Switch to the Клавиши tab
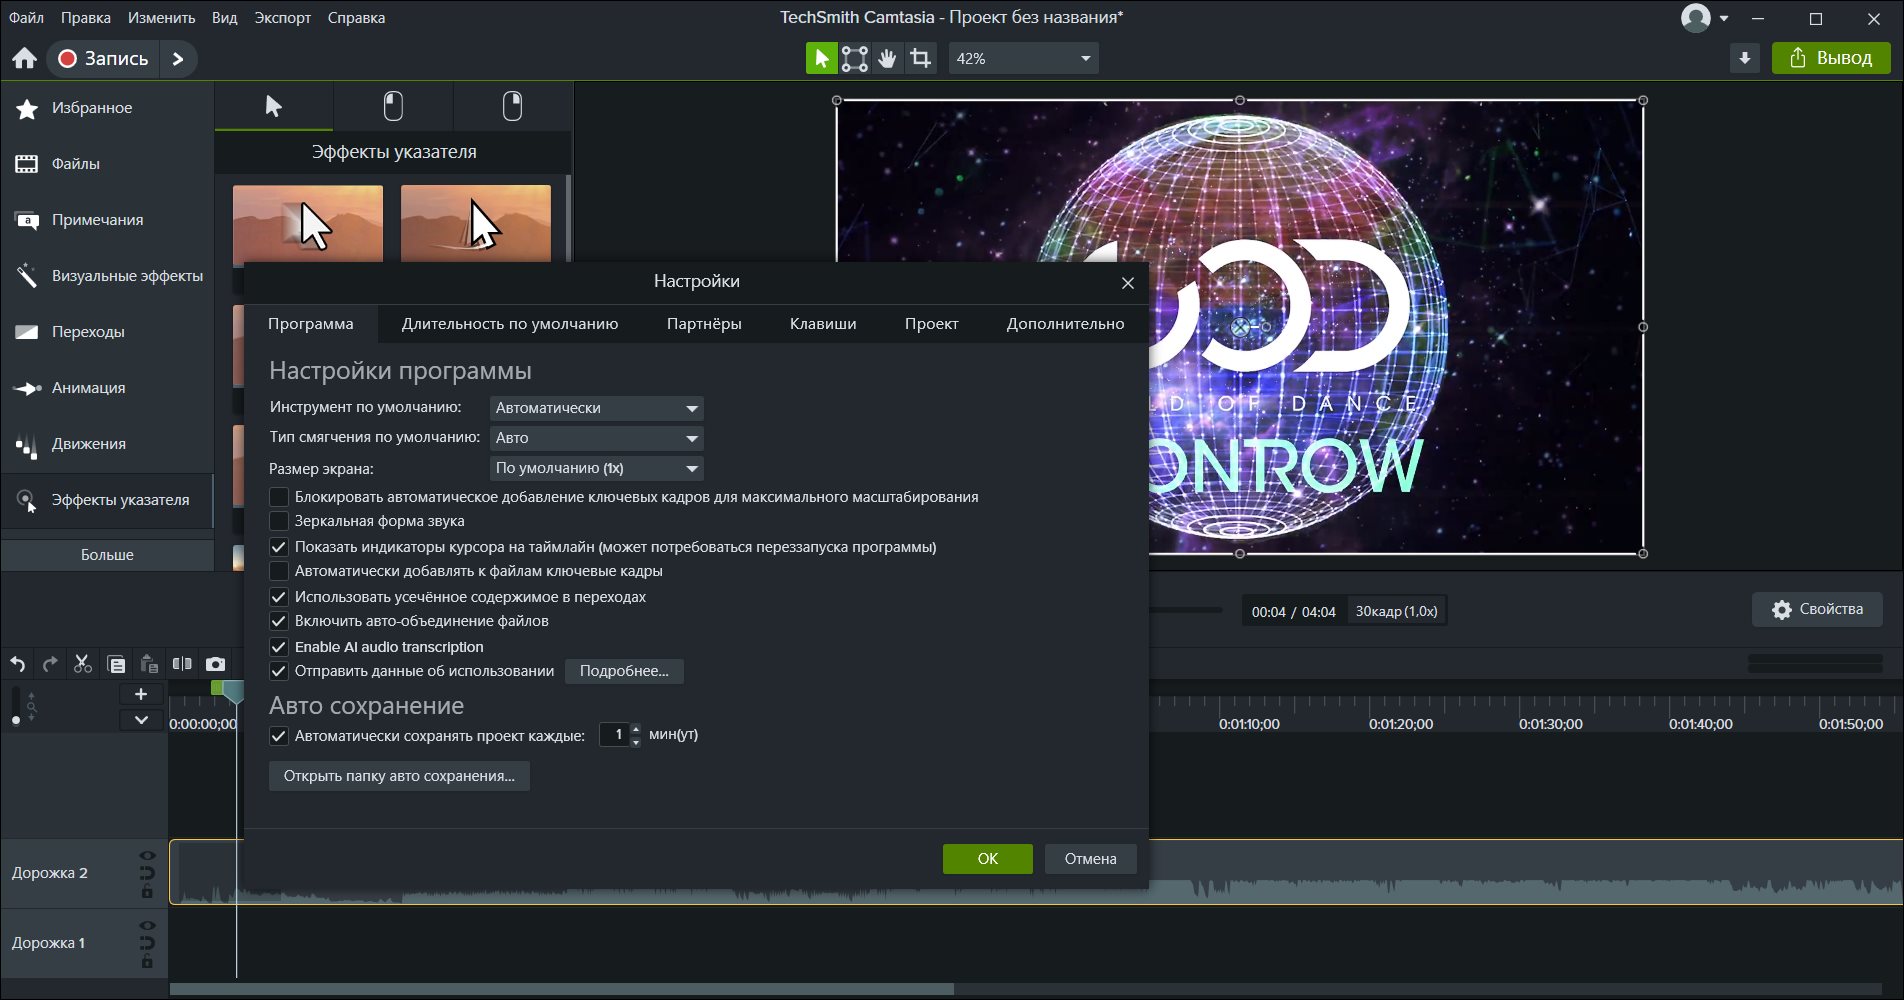1904x1000 pixels. pyautogui.click(x=823, y=324)
